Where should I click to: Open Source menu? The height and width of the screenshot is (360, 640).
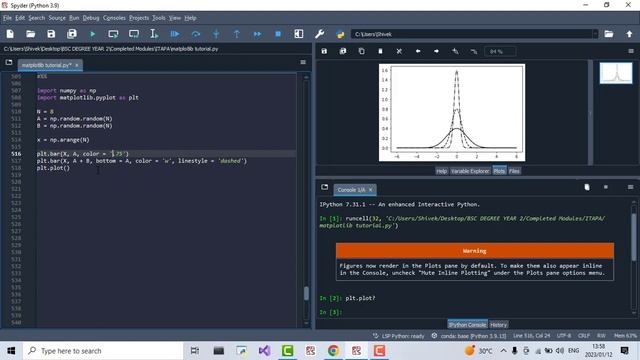[57, 18]
